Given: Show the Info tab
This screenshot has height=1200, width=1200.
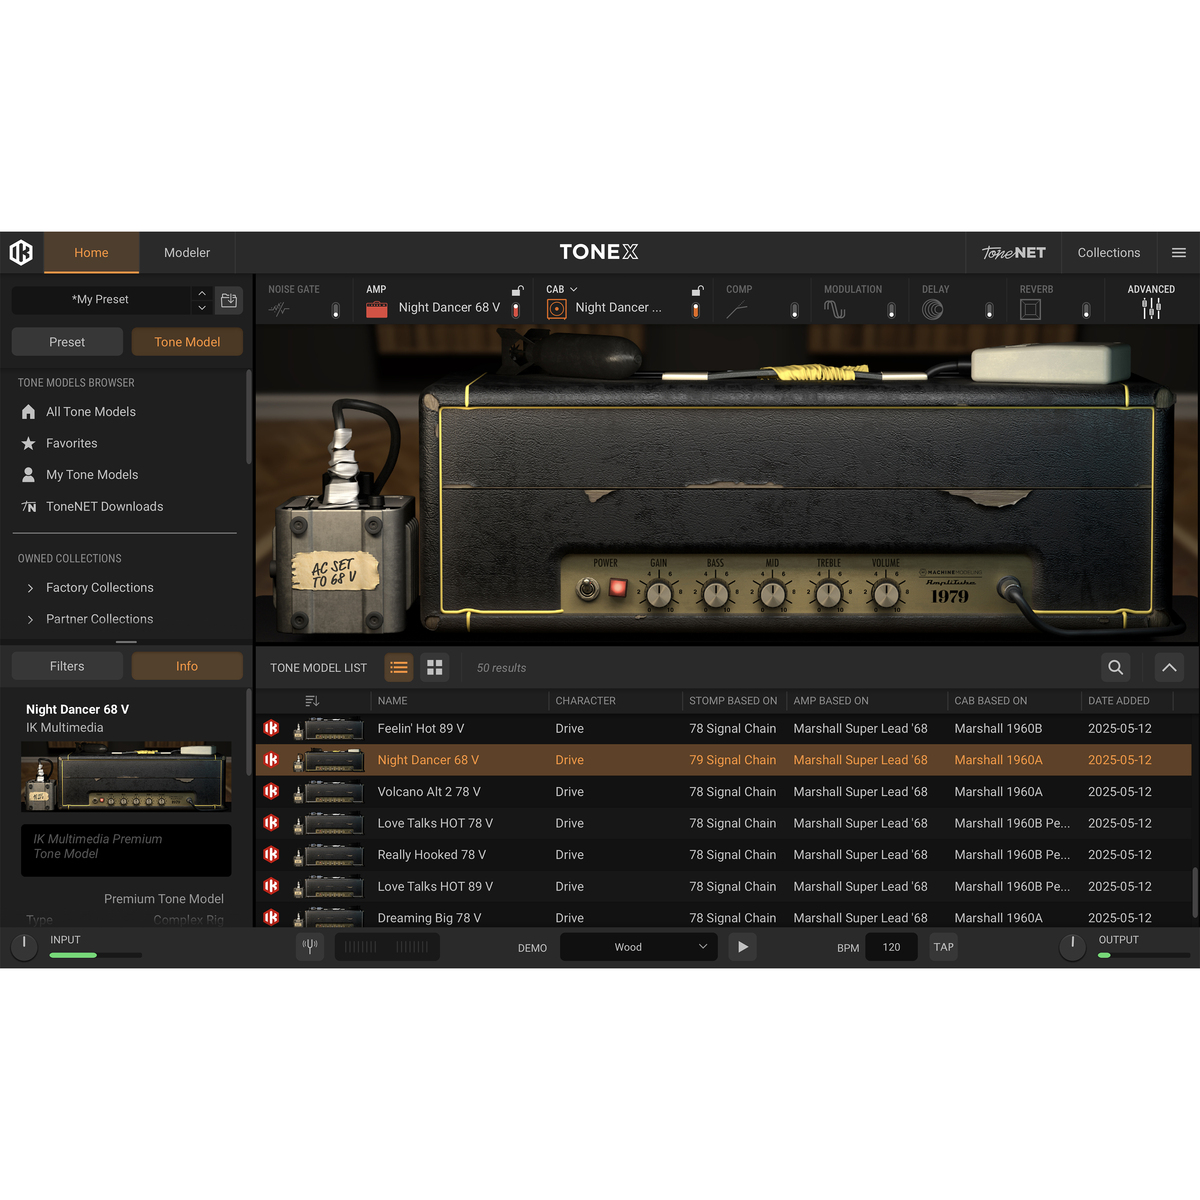Looking at the screenshot, I should 187,666.
